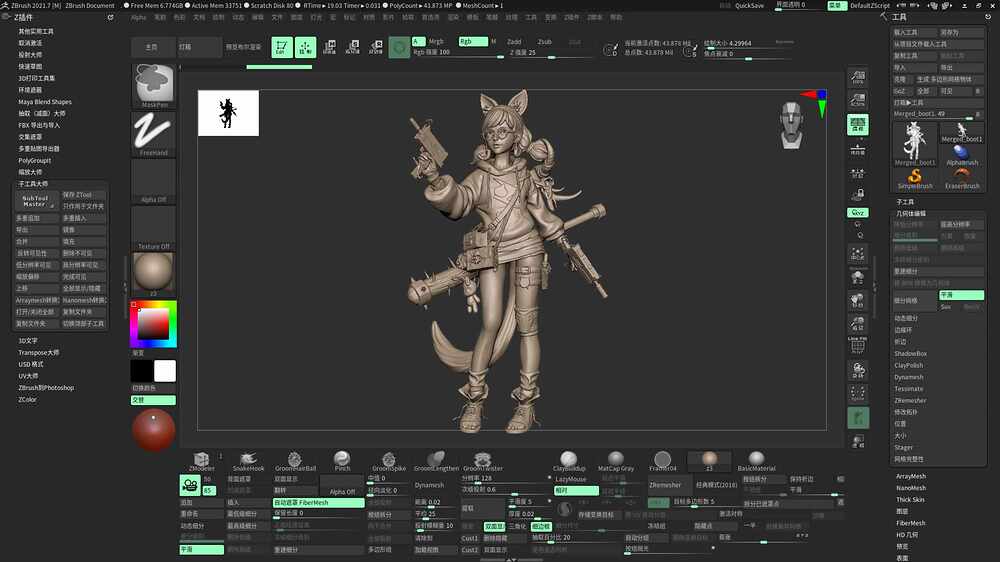Viewport: 1000px width, 562px height.
Task: Expand the FBX 导出与导入 section
Action: coord(39,125)
